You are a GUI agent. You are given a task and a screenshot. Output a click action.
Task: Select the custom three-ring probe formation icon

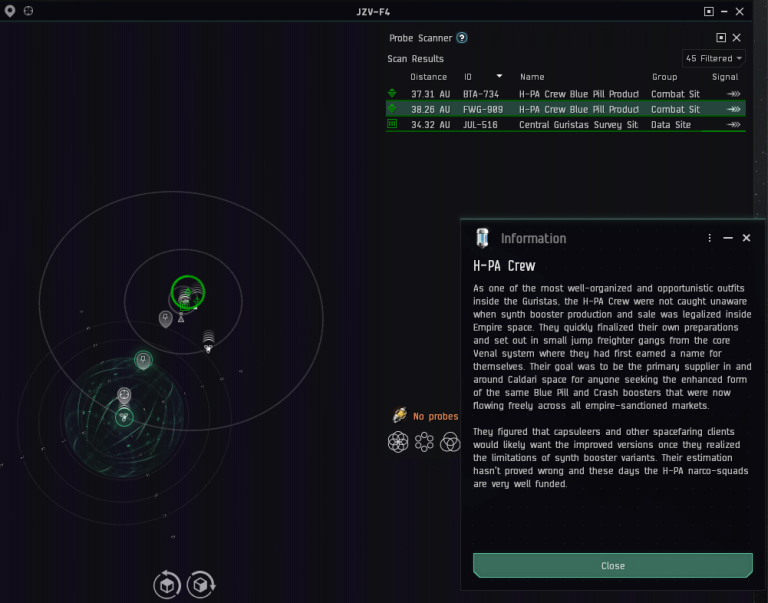pos(450,442)
